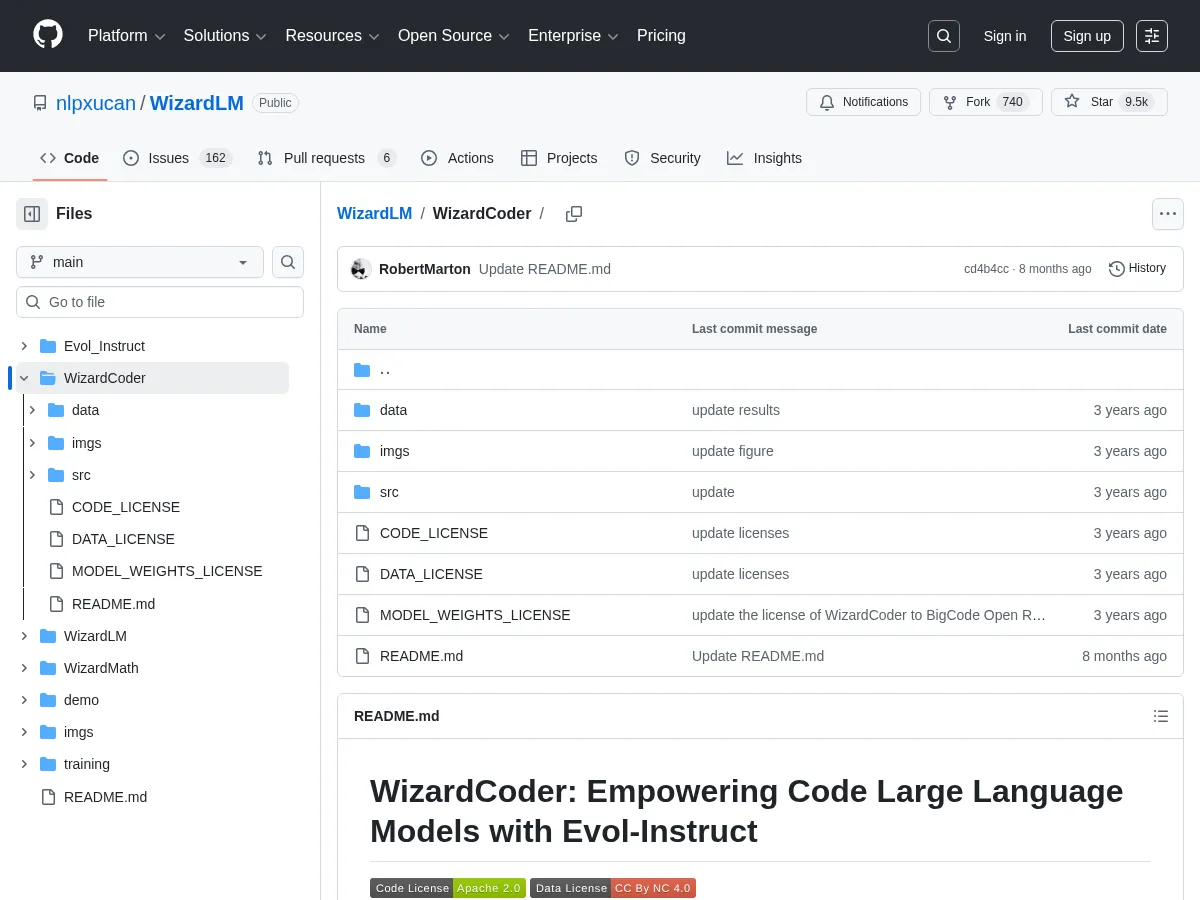Click the Apache 2.0 code license badge

448,888
